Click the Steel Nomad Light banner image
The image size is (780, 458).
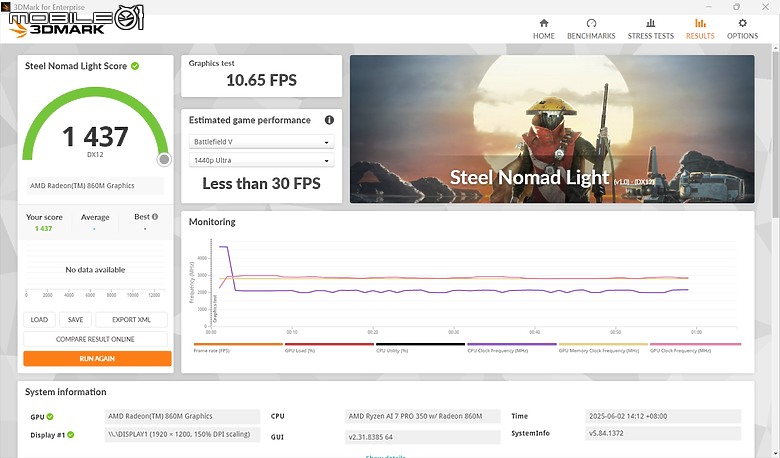click(x=552, y=129)
